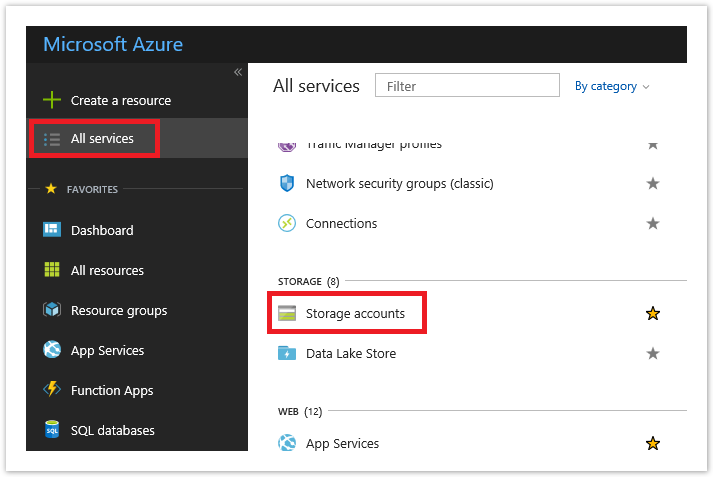Click the Data Lake Store folder icon
The width and height of the screenshot is (713, 477).
click(x=287, y=353)
